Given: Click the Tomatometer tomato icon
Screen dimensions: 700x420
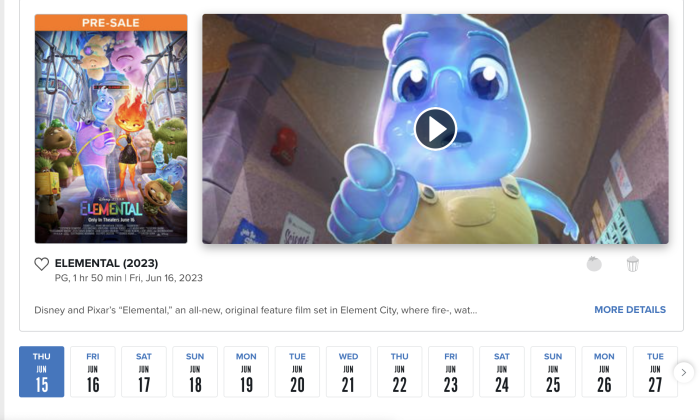Looking at the screenshot, I should [594, 264].
